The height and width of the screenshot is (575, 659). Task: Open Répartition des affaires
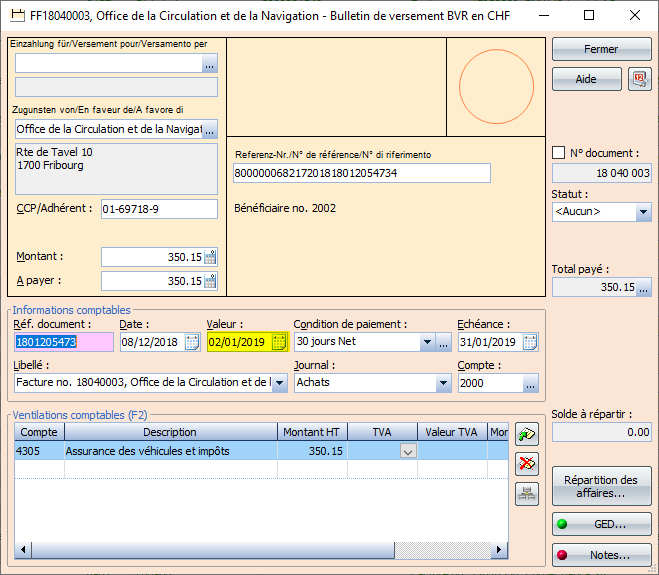pos(601,487)
